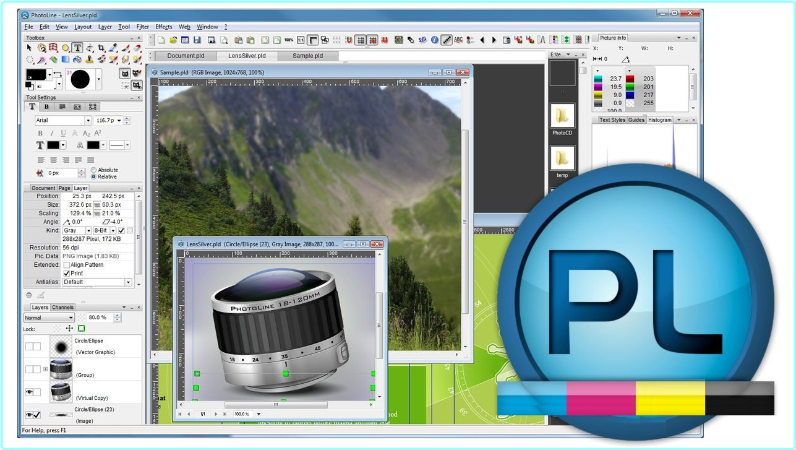Select the stamp clone tool in Toolbox
The height and width of the screenshot is (450, 796).
point(89,59)
